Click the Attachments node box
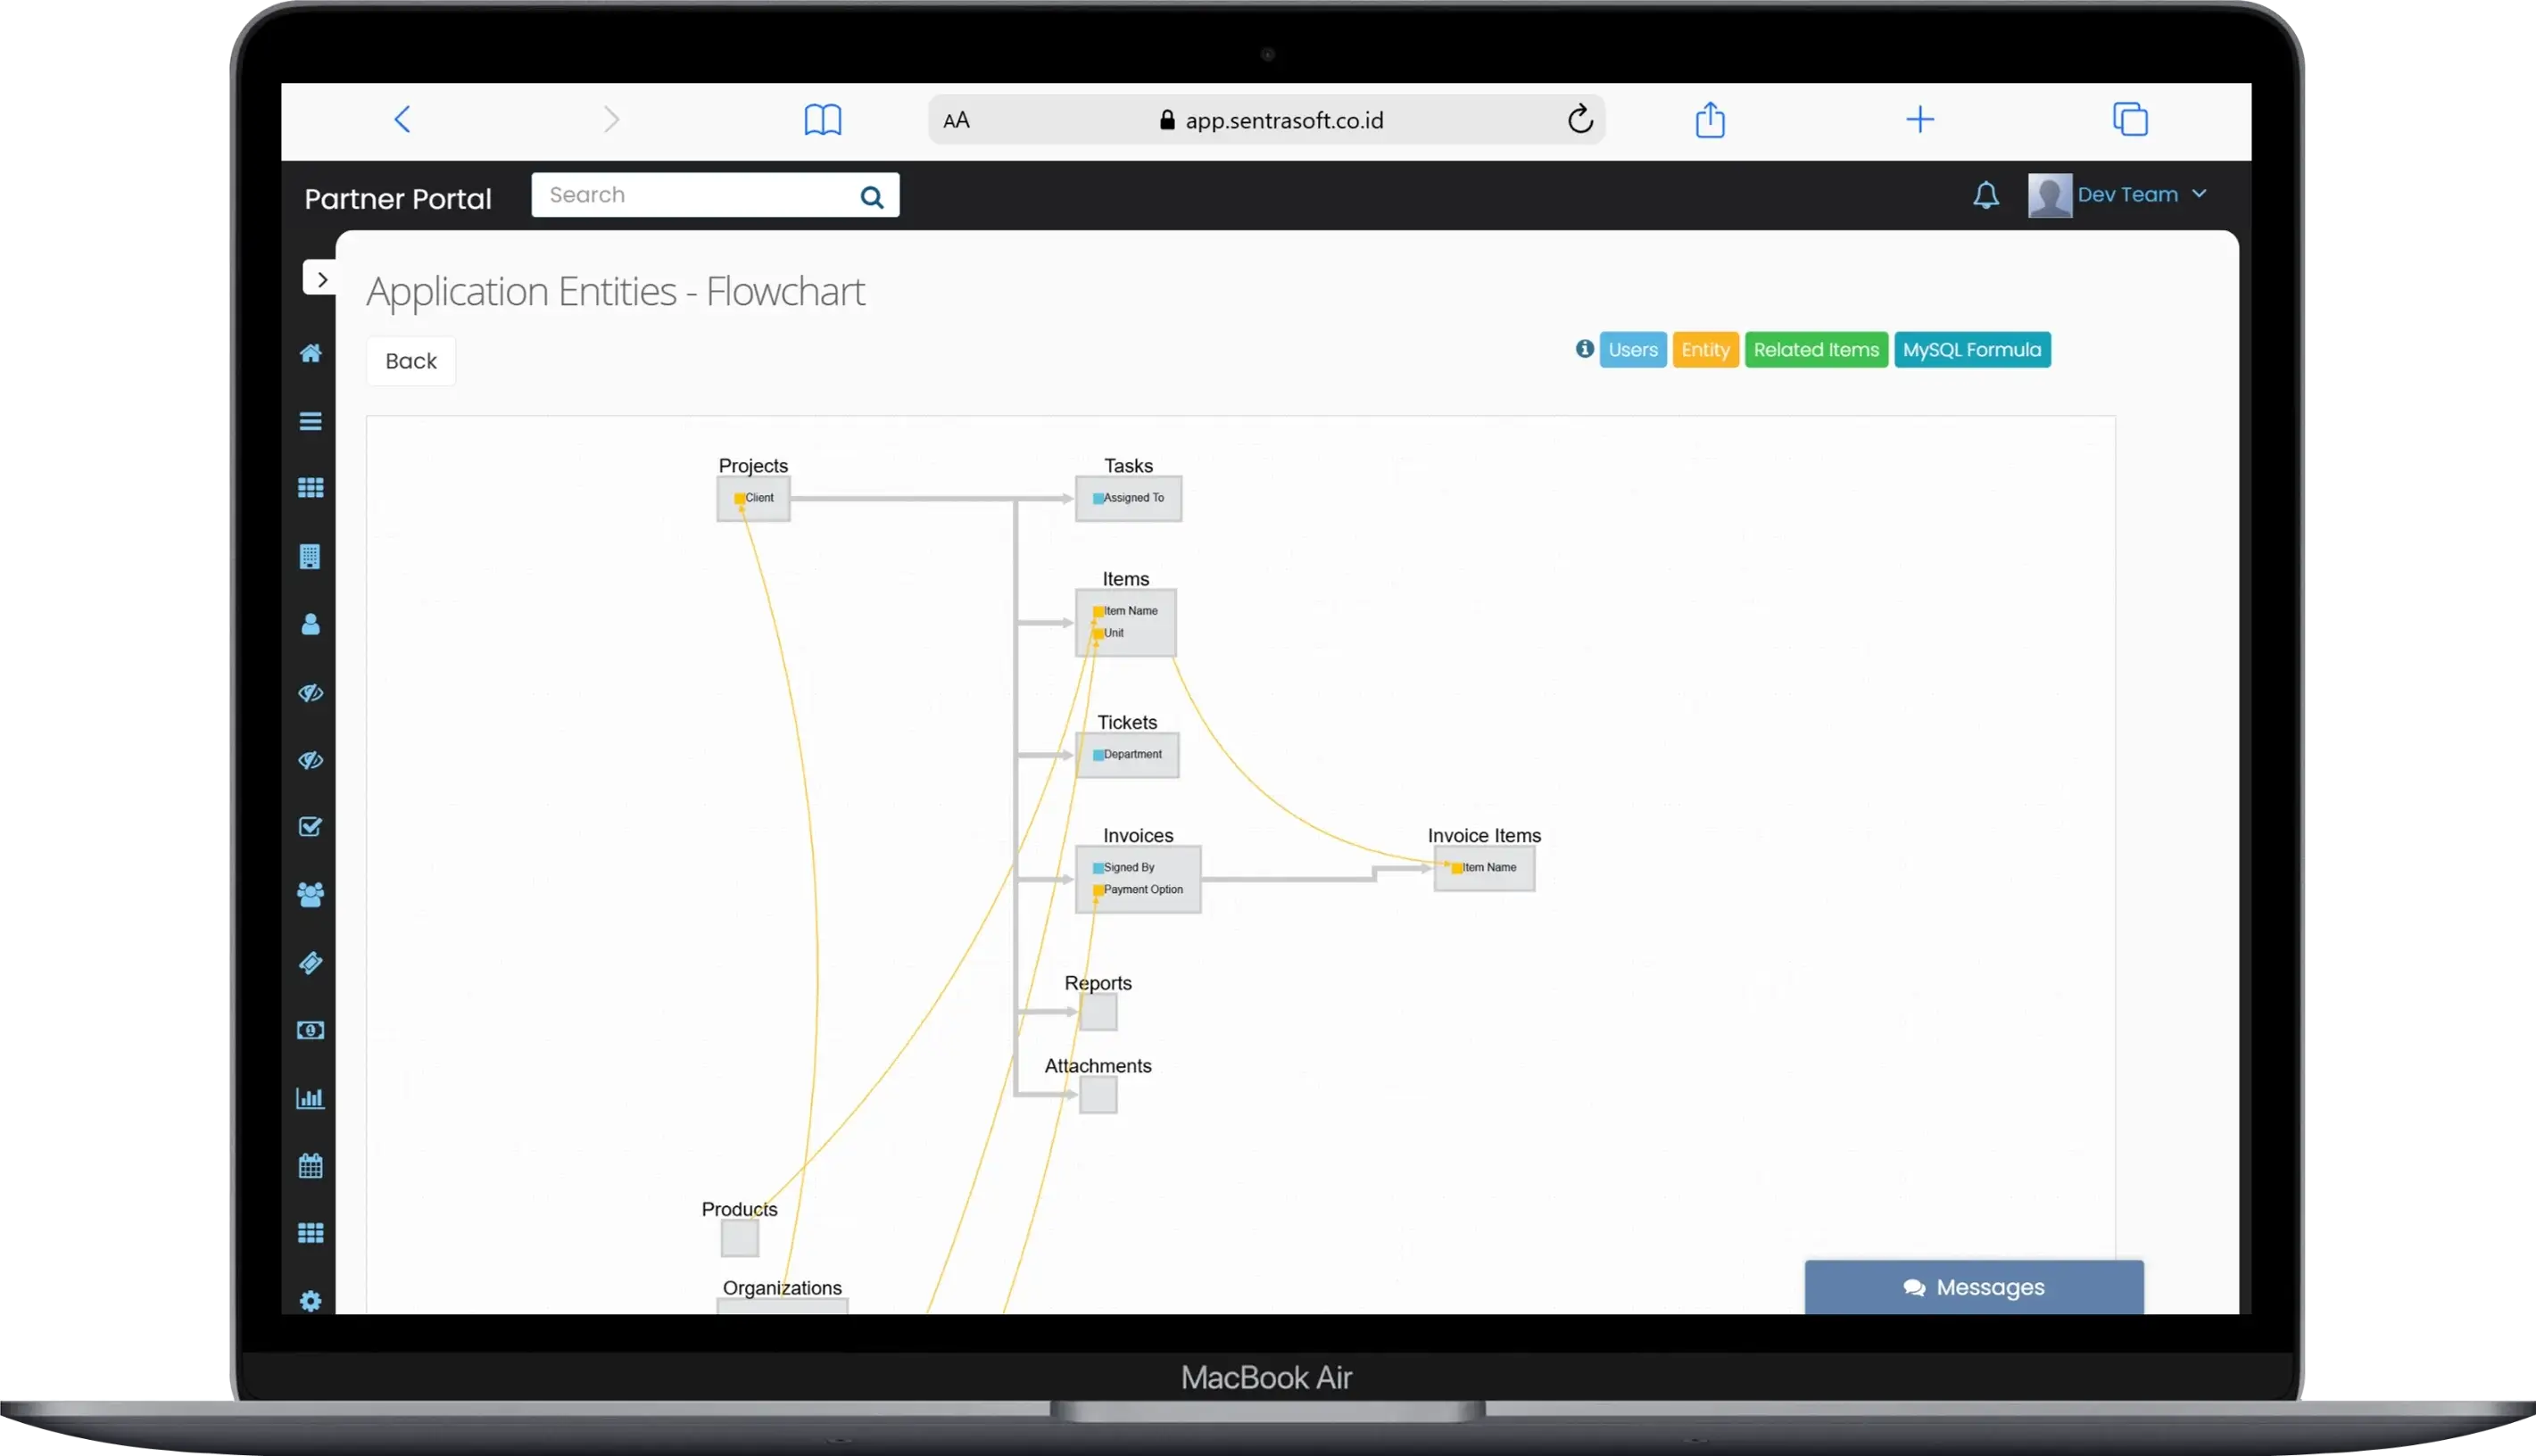This screenshot has width=2536, height=1456. click(x=1098, y=1096)
